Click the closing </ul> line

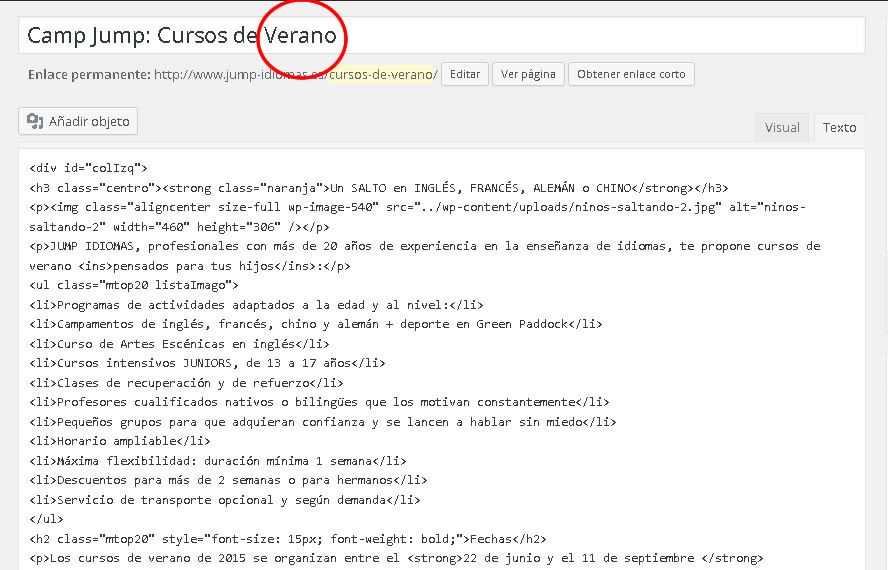click(46, 519)
